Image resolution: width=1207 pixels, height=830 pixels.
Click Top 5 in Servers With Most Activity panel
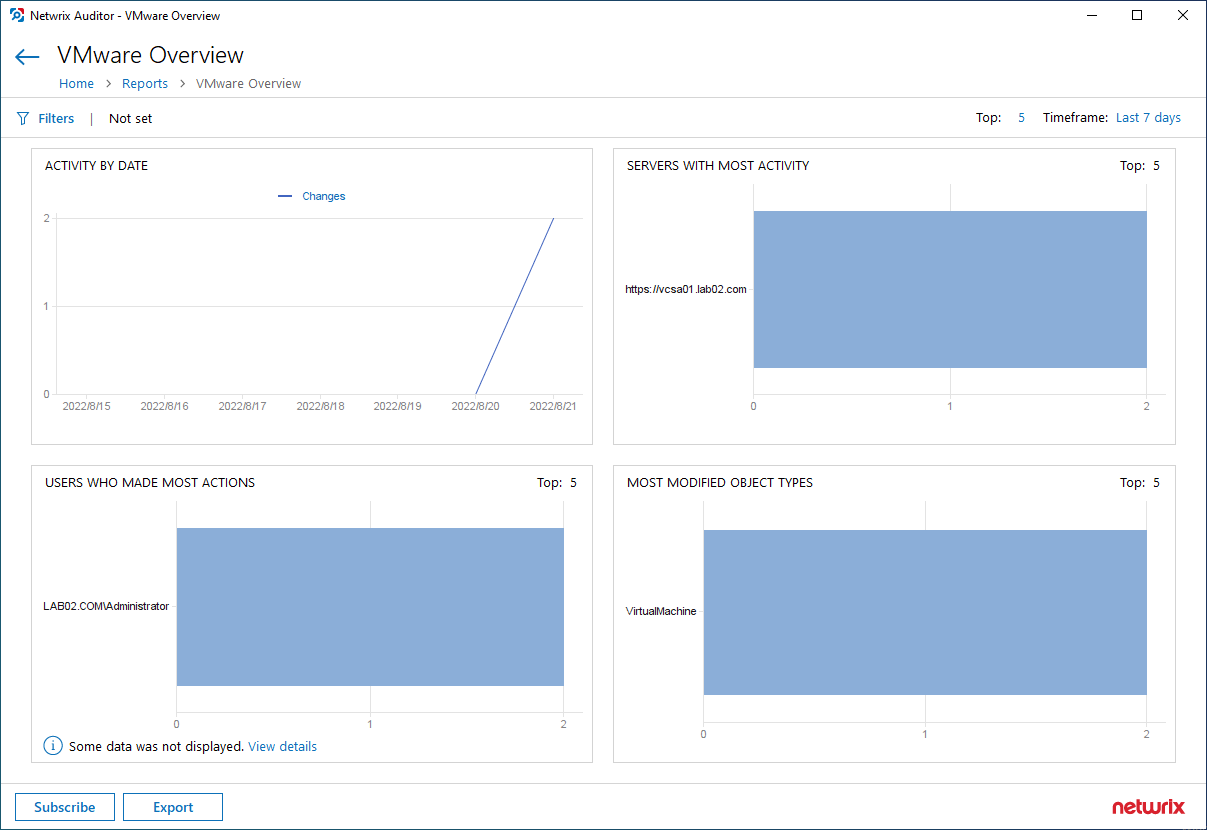1140,165
